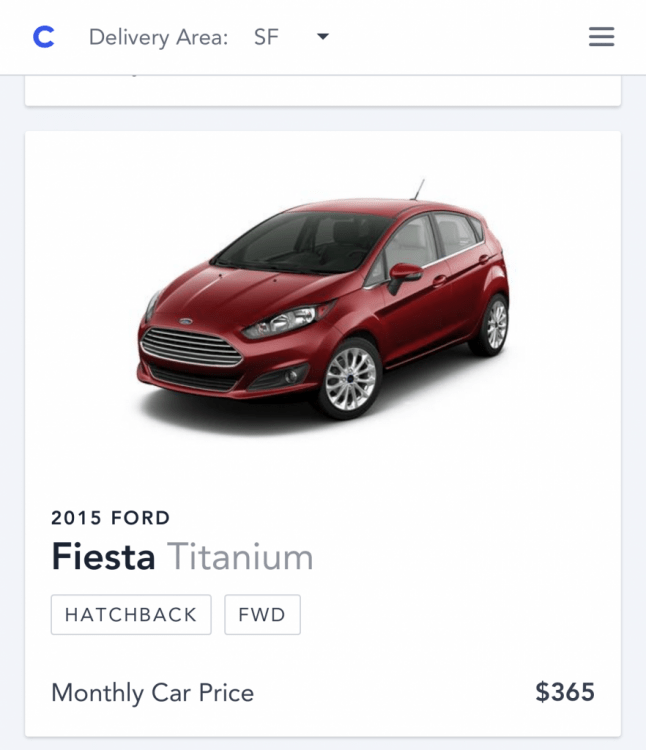Open the Fiesta model name

tap(103, 557)
